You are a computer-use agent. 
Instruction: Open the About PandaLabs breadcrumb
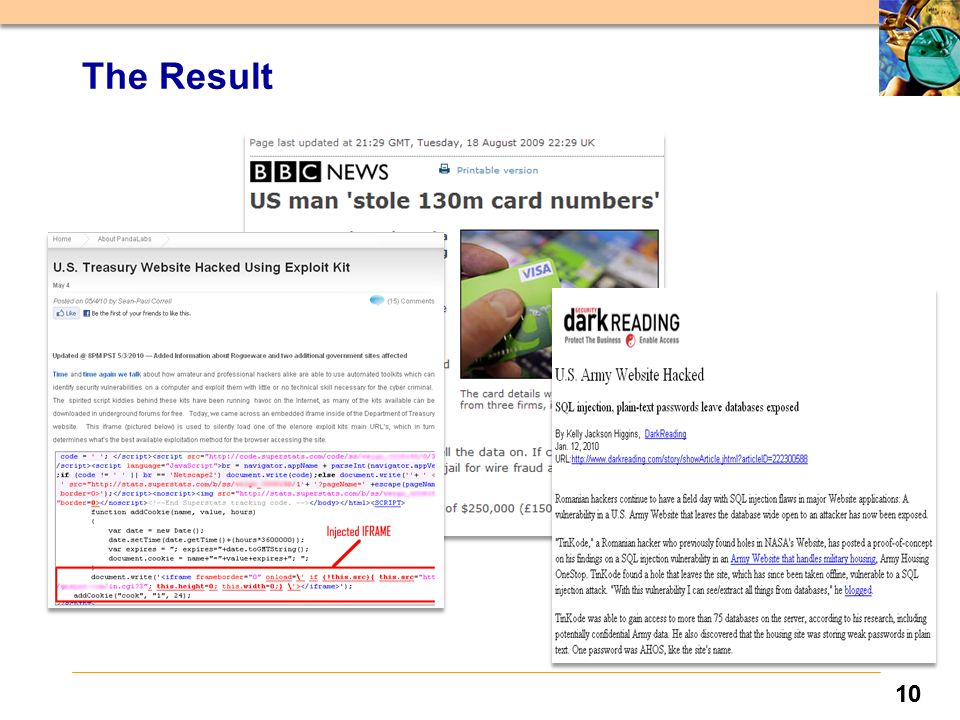tap(124, 239)
